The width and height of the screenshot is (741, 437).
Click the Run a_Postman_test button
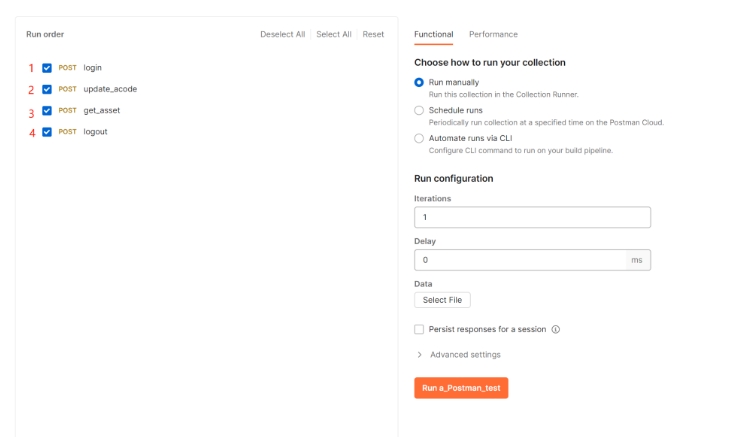click(x=461, y=387)
